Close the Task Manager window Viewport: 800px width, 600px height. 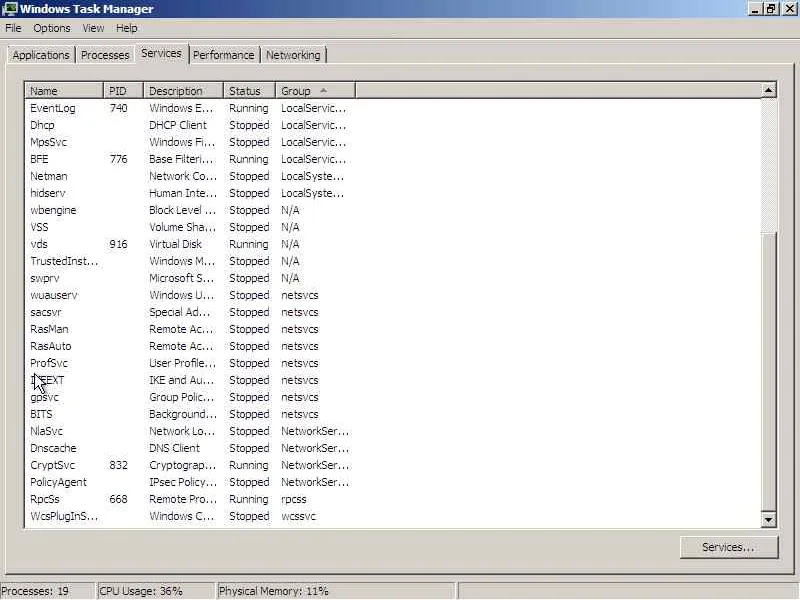(x=789, y=9)
